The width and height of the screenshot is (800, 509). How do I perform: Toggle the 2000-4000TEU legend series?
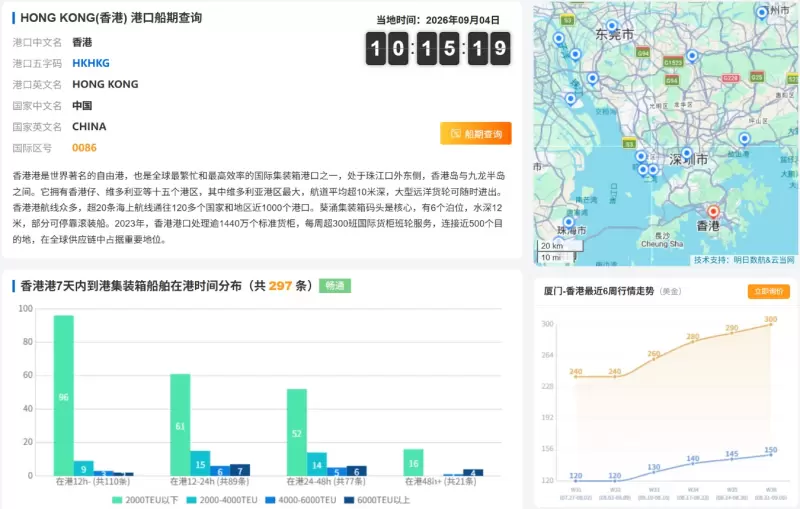(222, 500)
